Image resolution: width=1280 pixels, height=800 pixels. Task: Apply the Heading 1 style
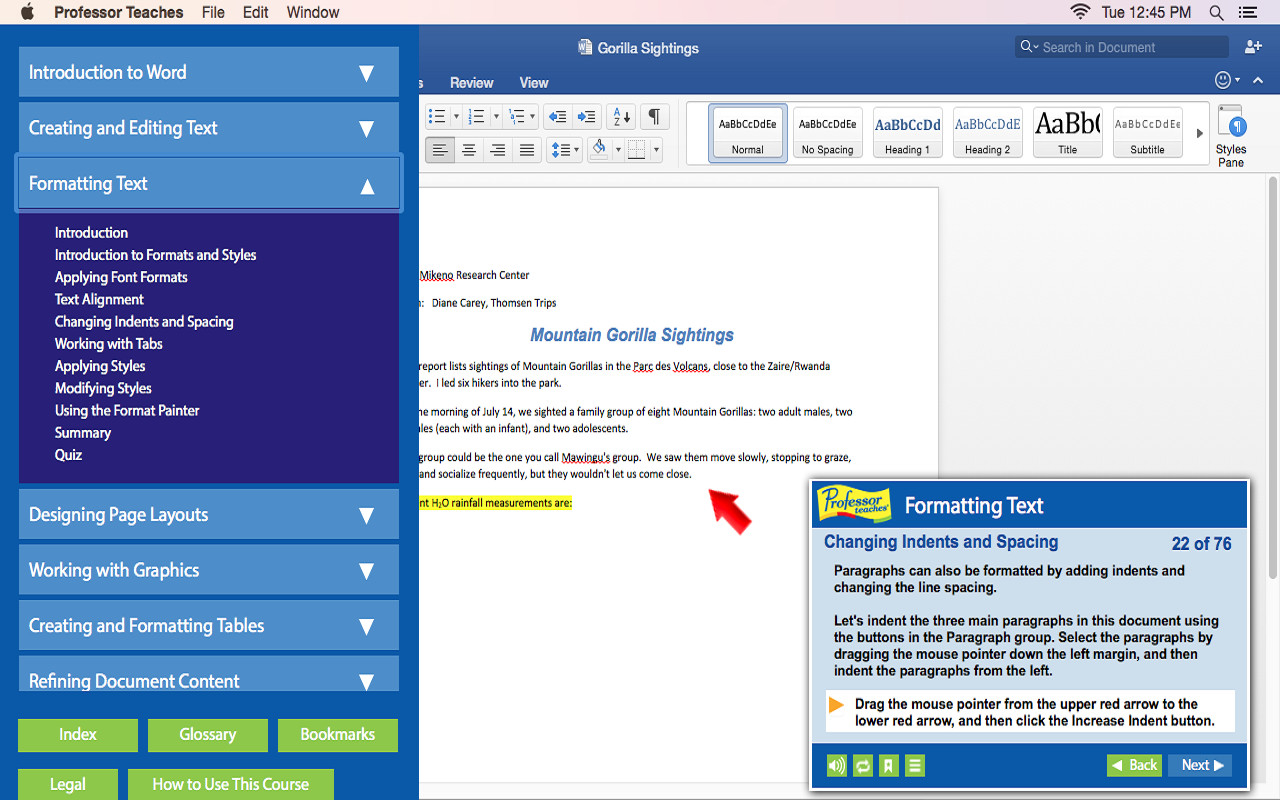(908, 133)
